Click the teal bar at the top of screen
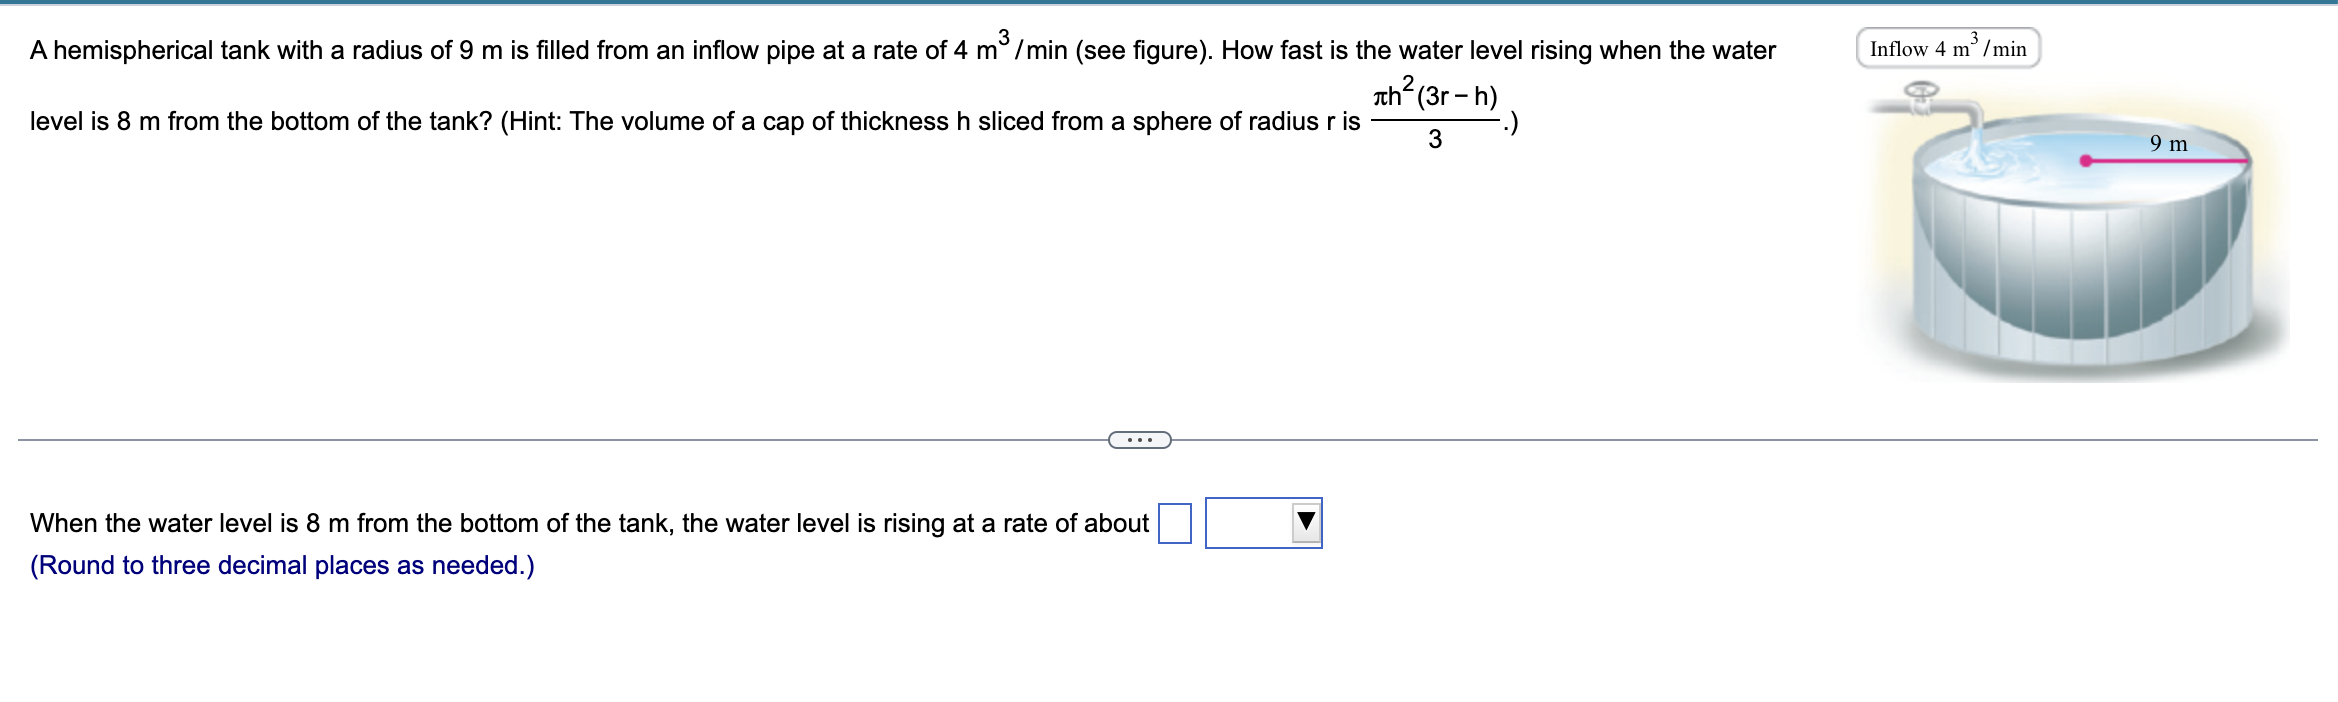The image size is (2338, 702). click(1169, 3)
